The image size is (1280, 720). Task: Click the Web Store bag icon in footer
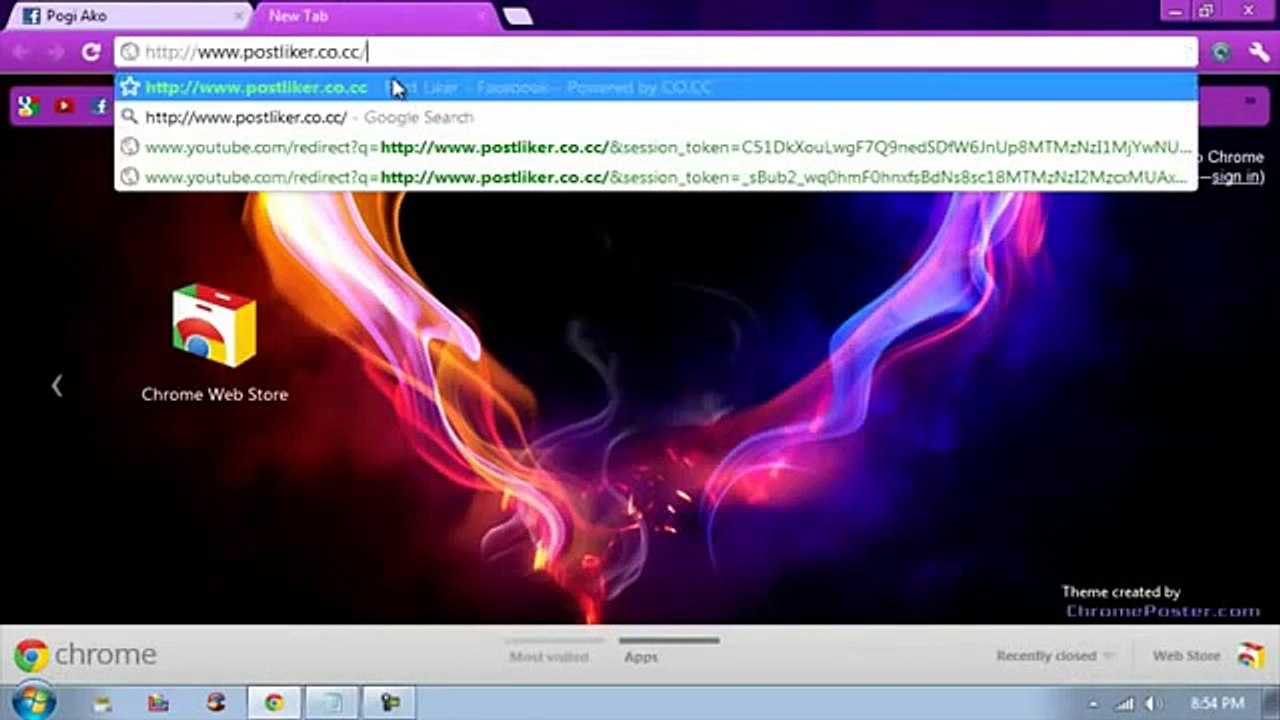(x=1251, y=656)
